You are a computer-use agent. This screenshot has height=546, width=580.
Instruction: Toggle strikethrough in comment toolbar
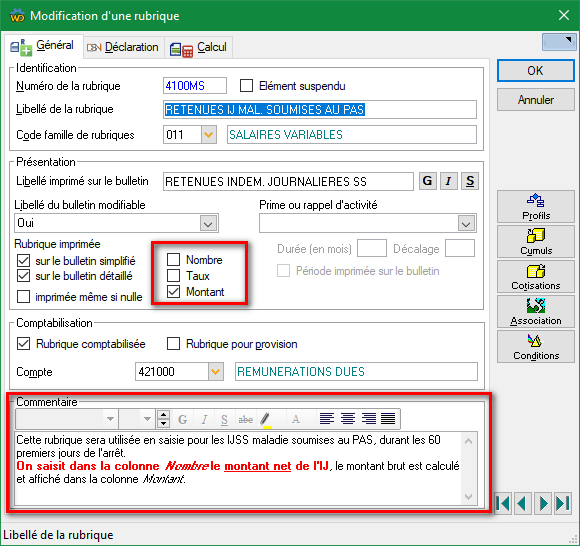coord(245,419)
